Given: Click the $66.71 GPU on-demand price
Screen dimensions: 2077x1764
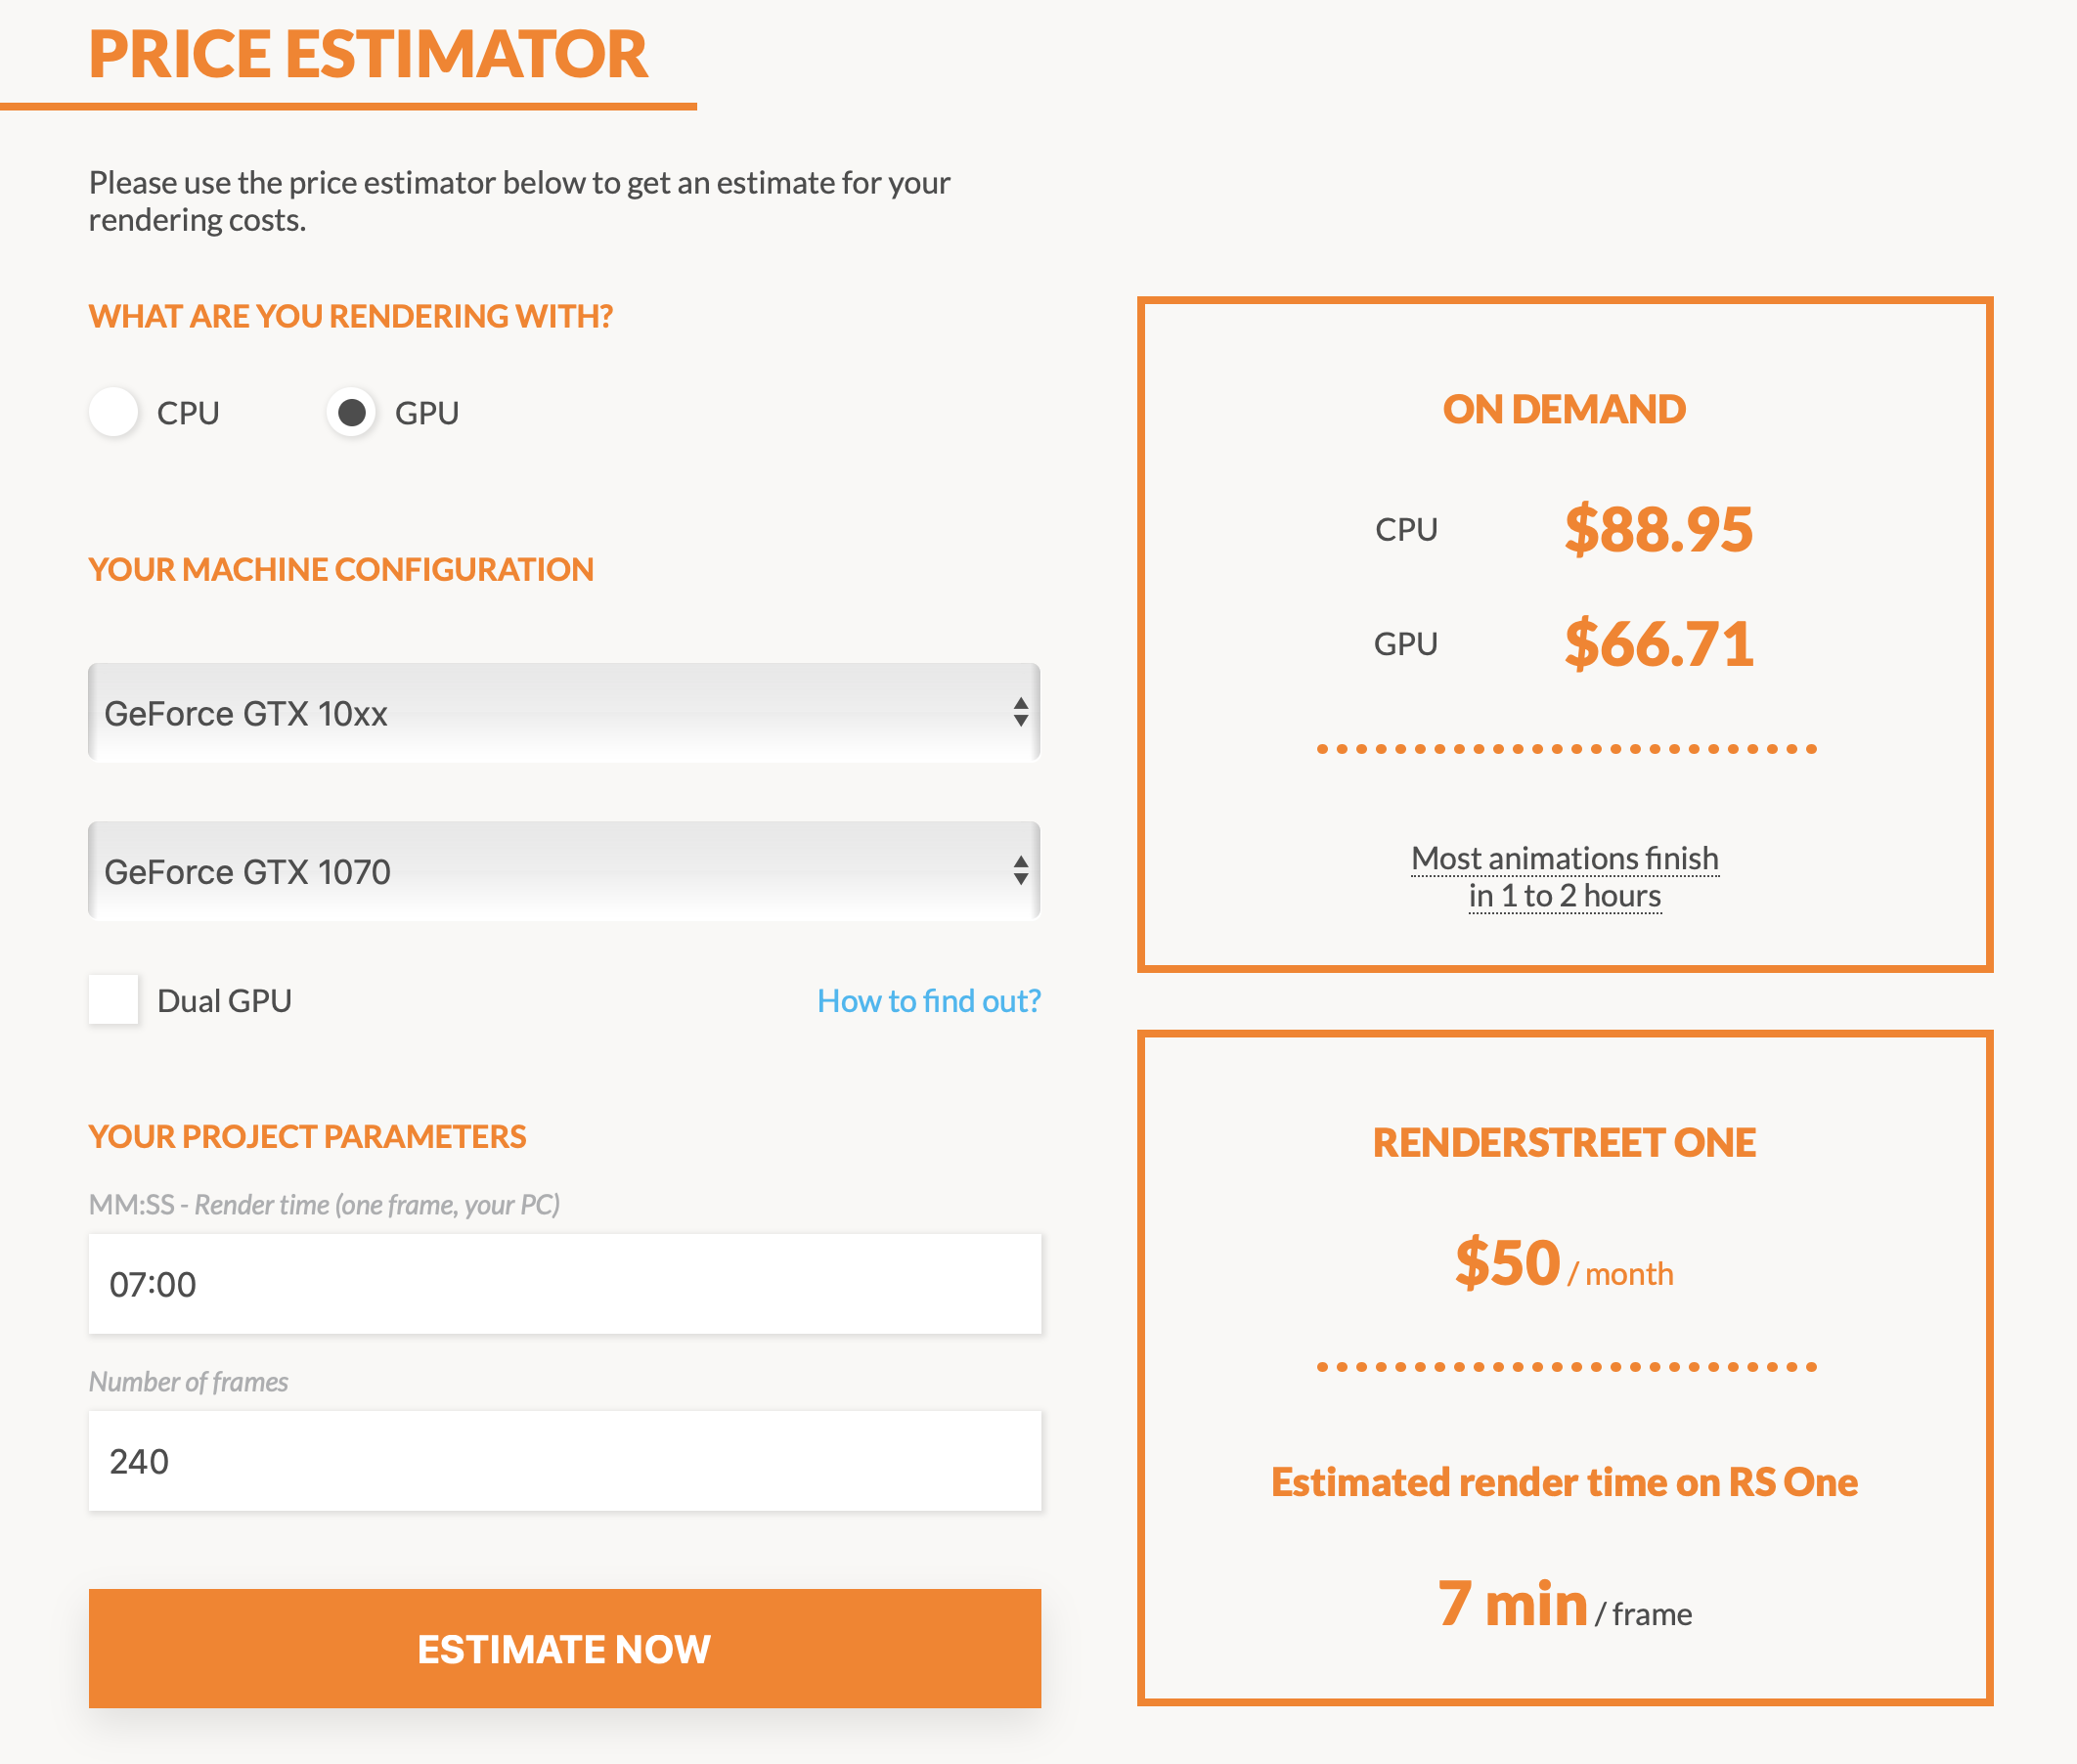Looking at the screenshot, I should tap(1658, 643).
